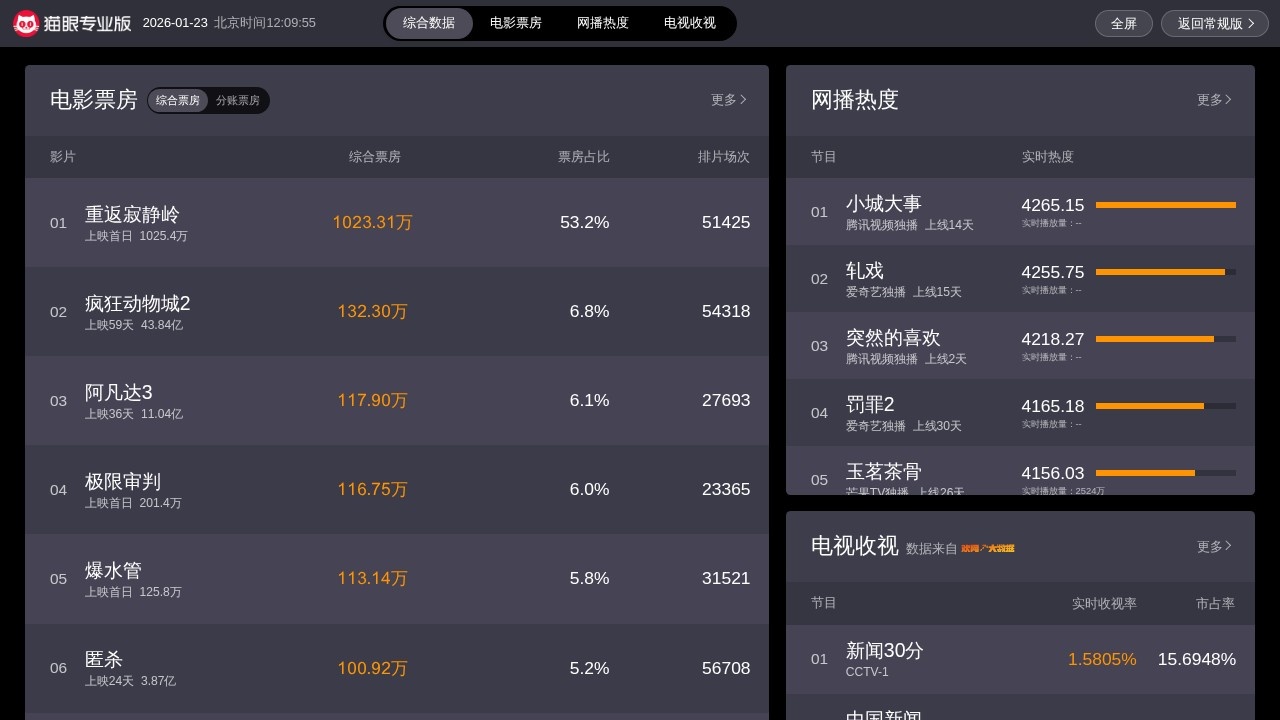Viewport: 1280px width, 720px height.
Task: Click the 全屏 fullscreen button
Action: (x=1124, y=24)
